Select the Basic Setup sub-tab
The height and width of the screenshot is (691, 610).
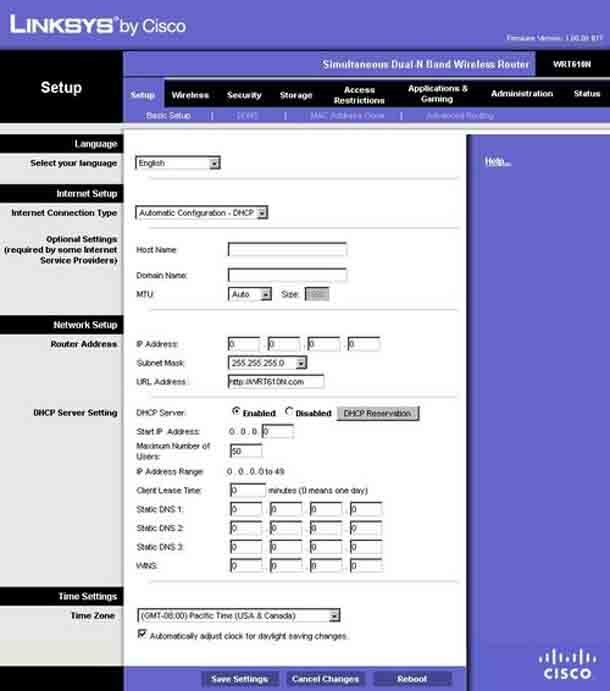pyautogui.click(x=168, y=115)
